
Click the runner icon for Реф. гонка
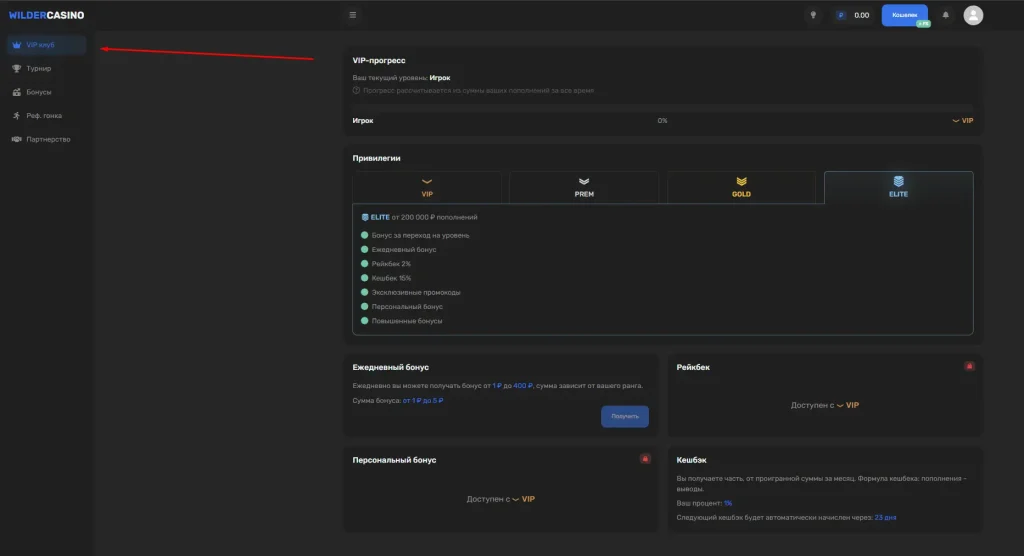click(16, 116)
